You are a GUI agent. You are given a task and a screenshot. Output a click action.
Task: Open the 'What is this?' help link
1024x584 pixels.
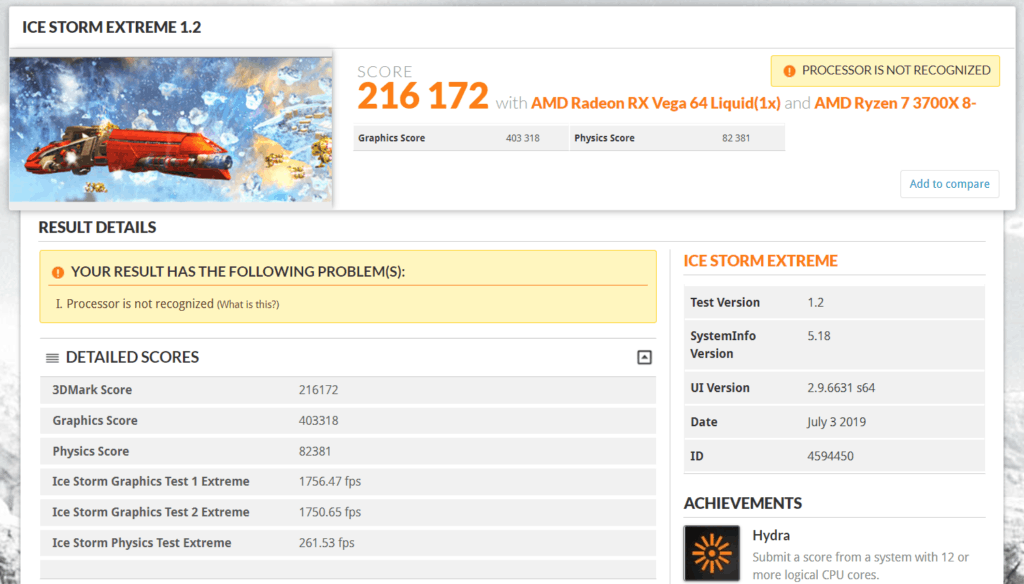[x=248, y=304]
